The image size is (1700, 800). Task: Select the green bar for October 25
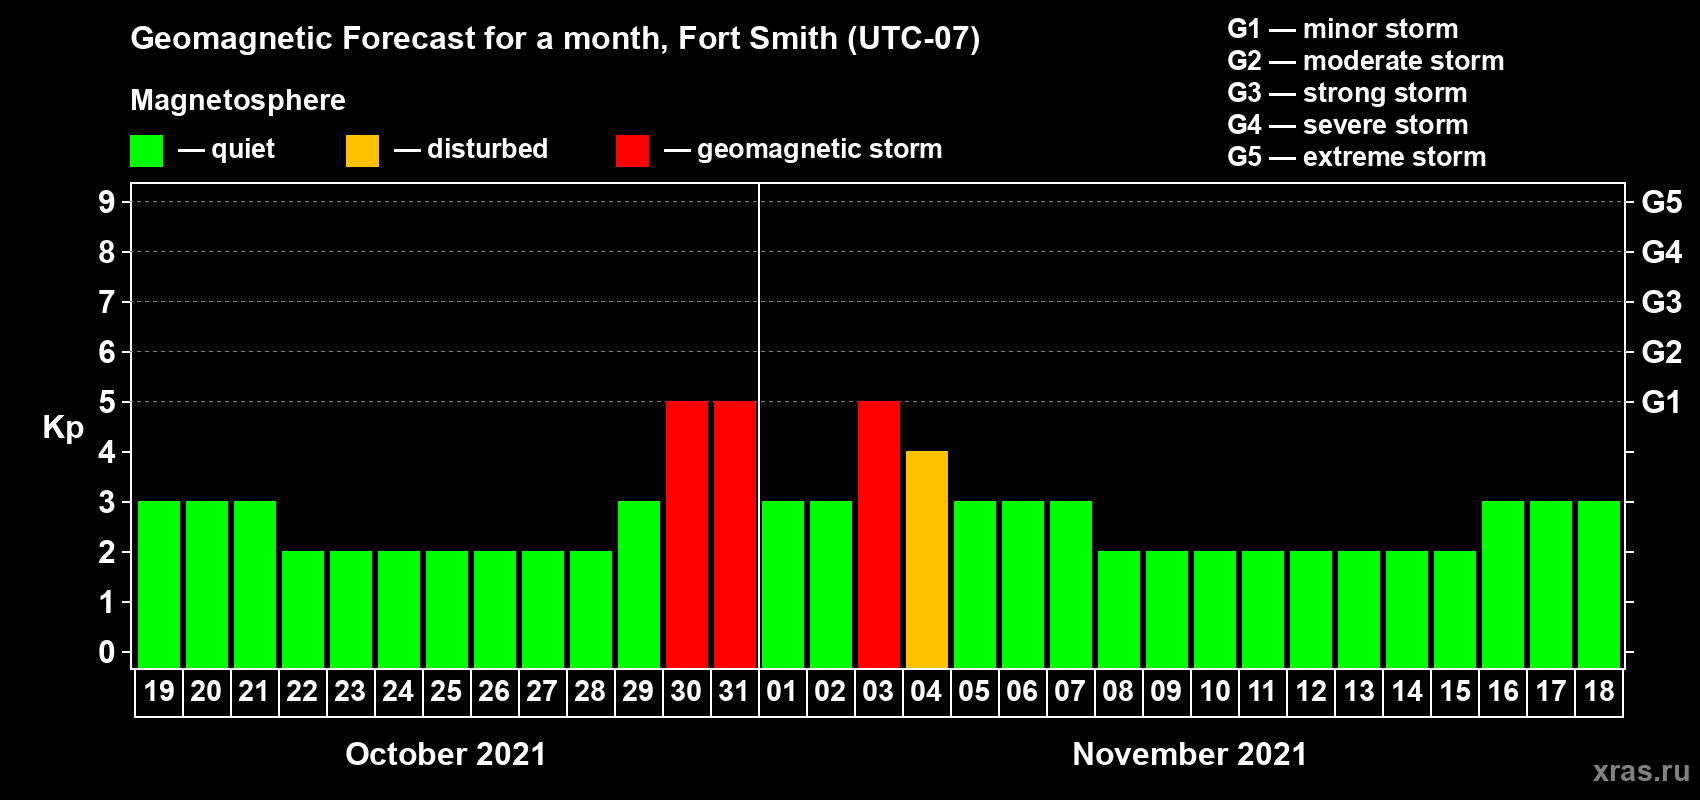pyautogui.click(x=447, y=609)
